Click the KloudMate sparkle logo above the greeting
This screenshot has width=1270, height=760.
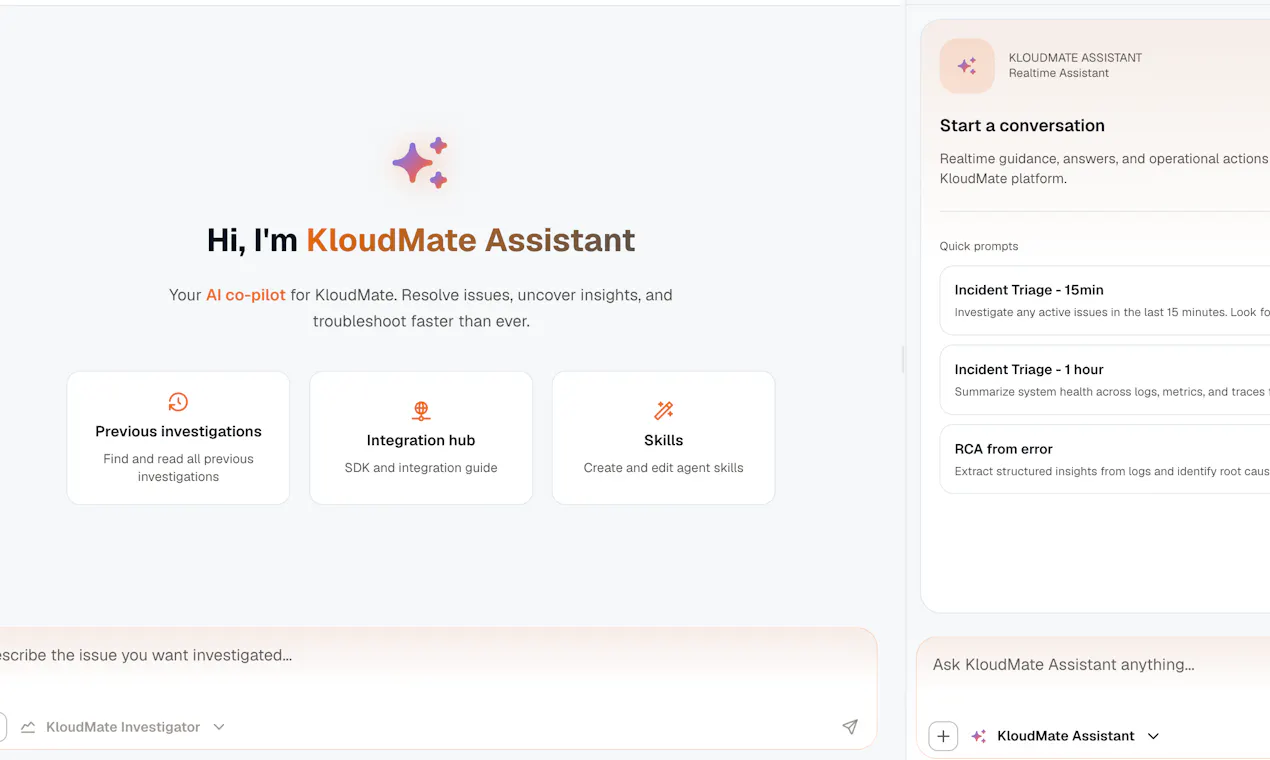420,162
